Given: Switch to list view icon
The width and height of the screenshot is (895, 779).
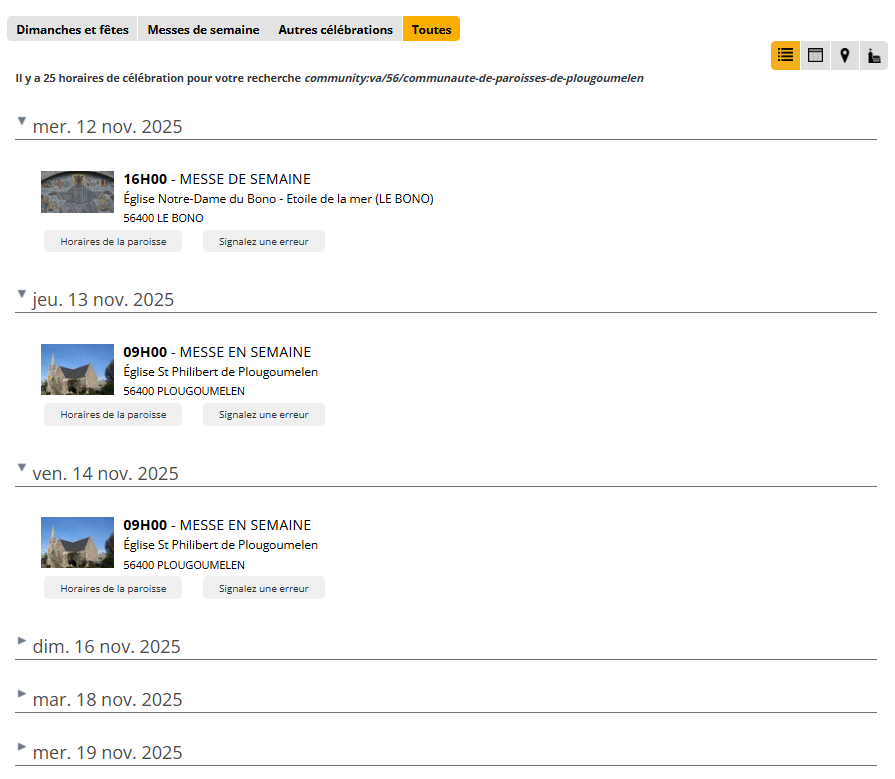Looking at the screenshot, I should click(x=785, y=56).
